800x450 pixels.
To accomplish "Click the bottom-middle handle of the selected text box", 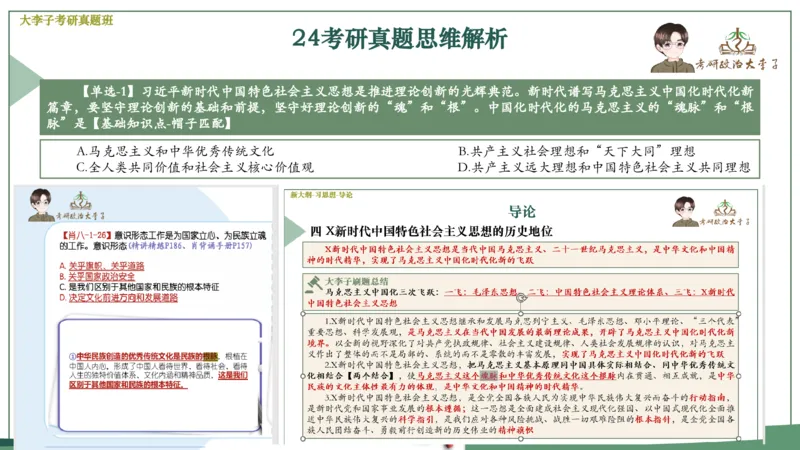I will (x=521, y=438).
